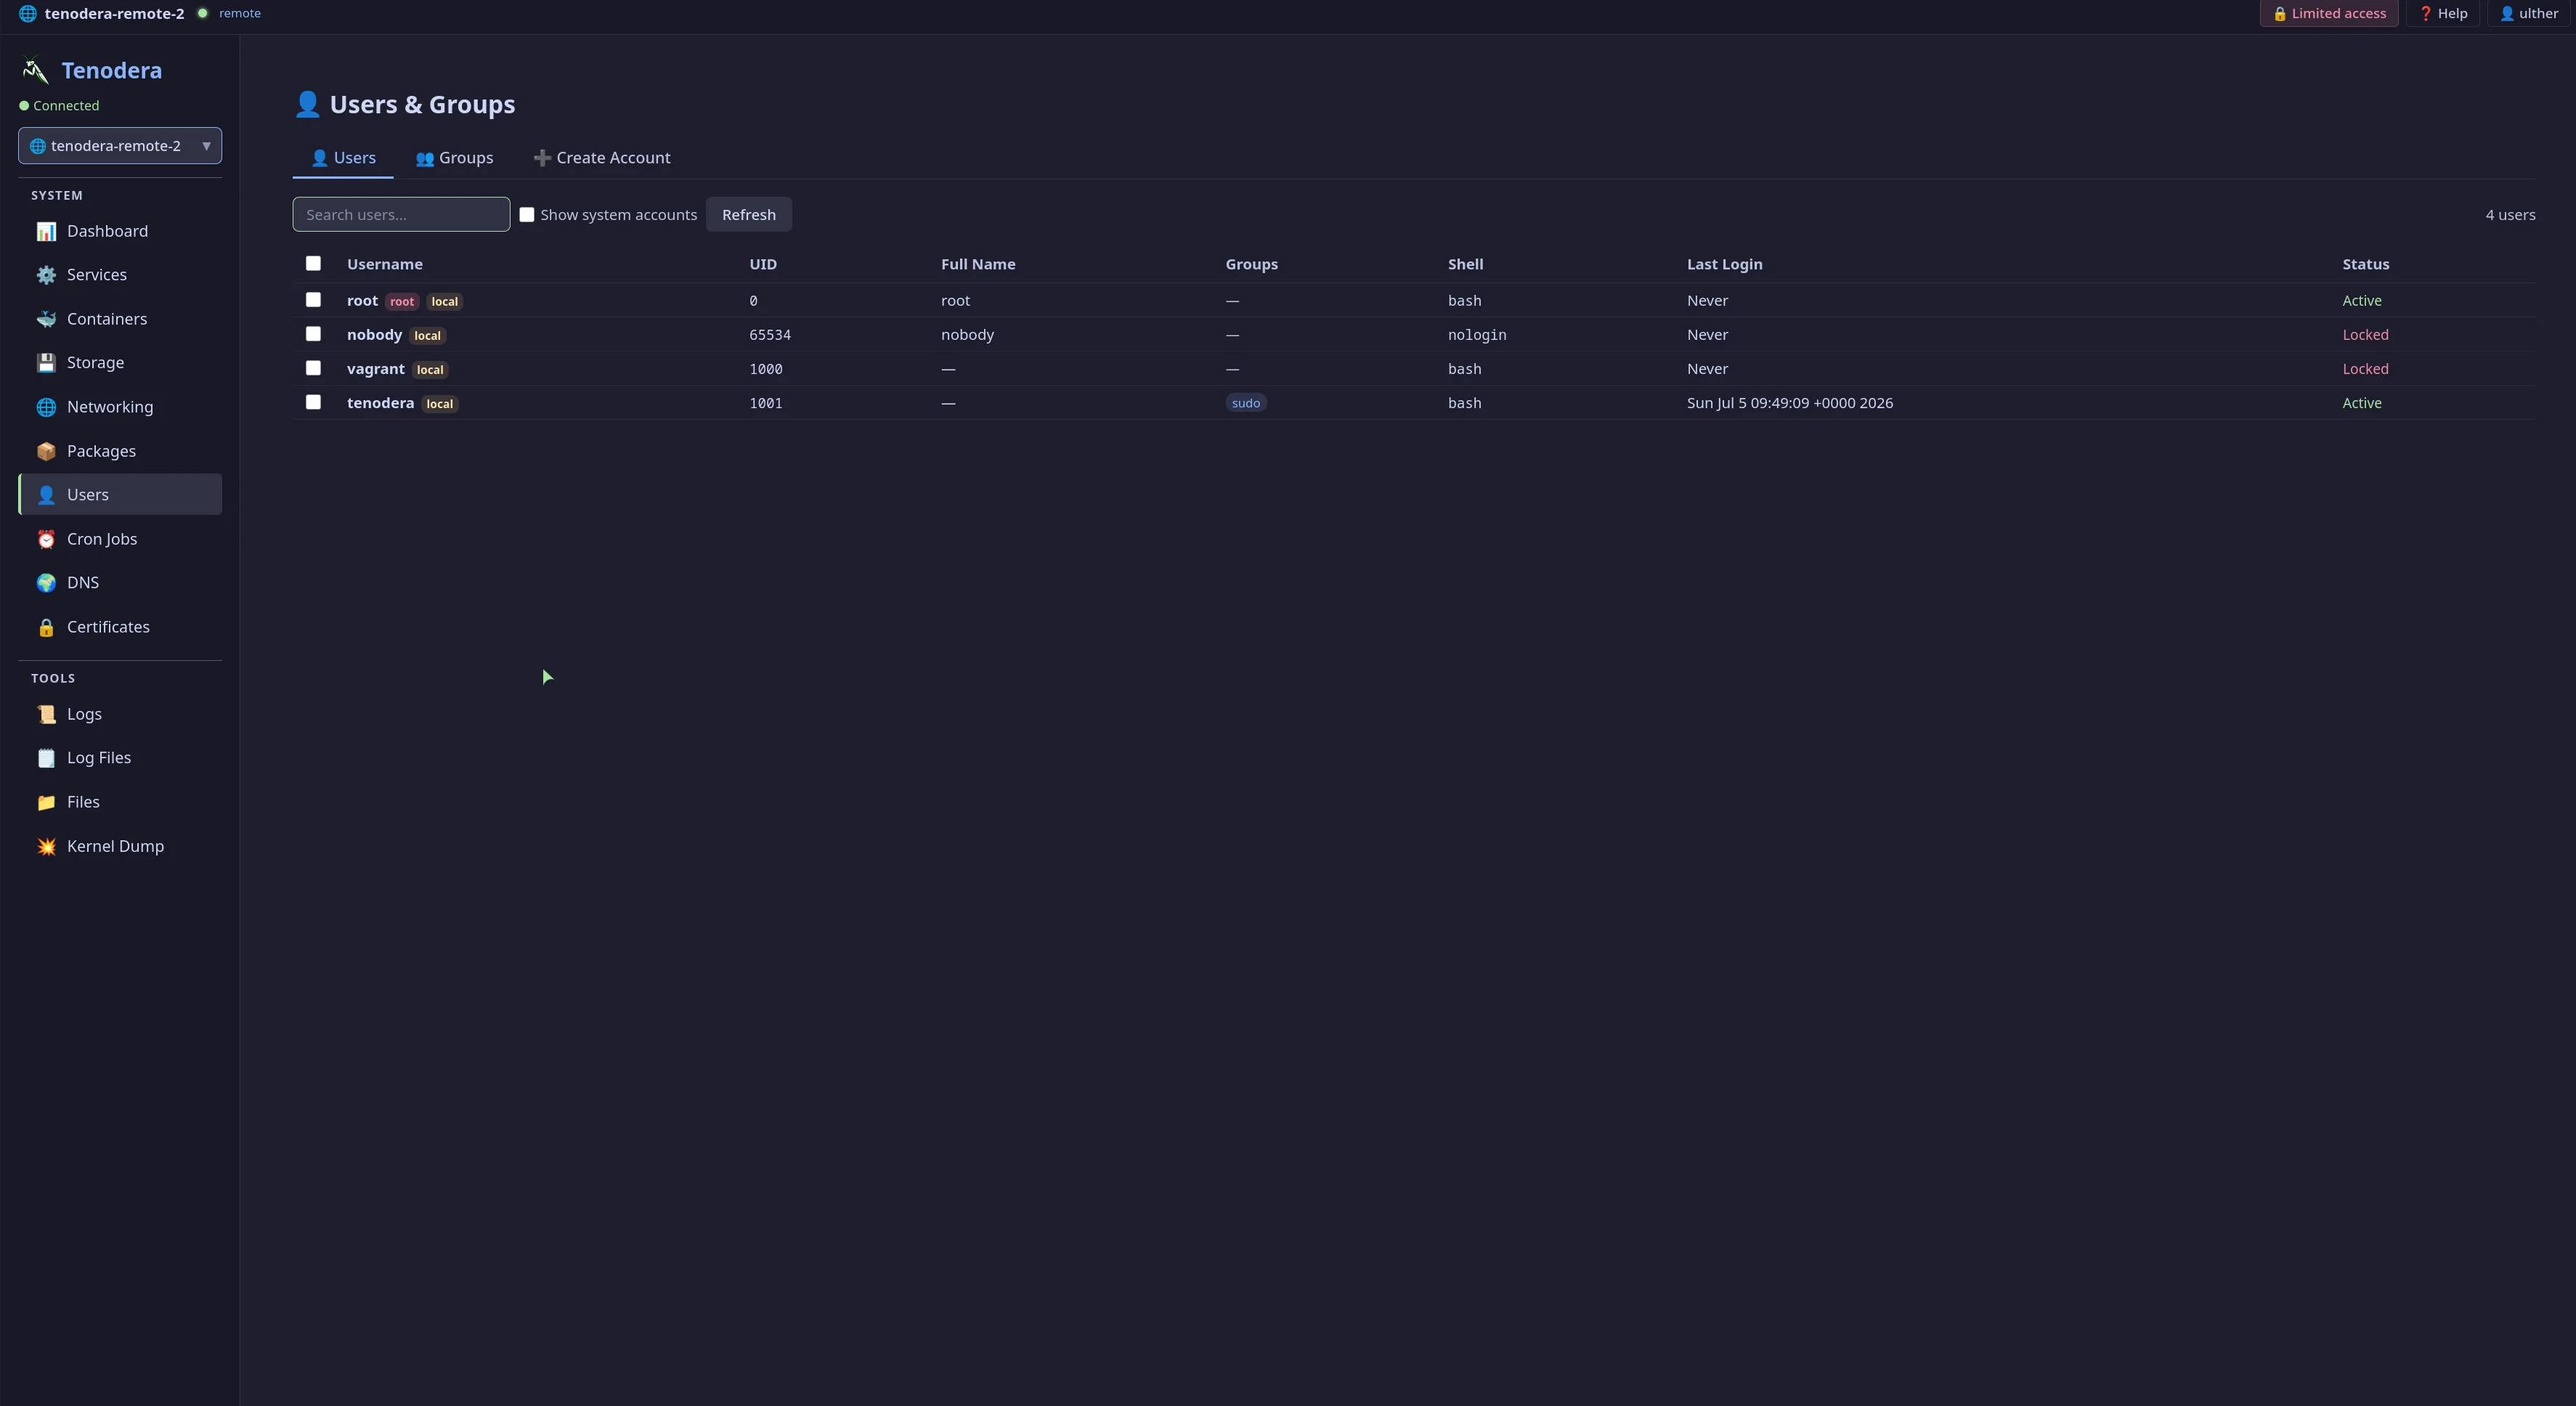Check the nobody user row checkbox

[313, 333]
